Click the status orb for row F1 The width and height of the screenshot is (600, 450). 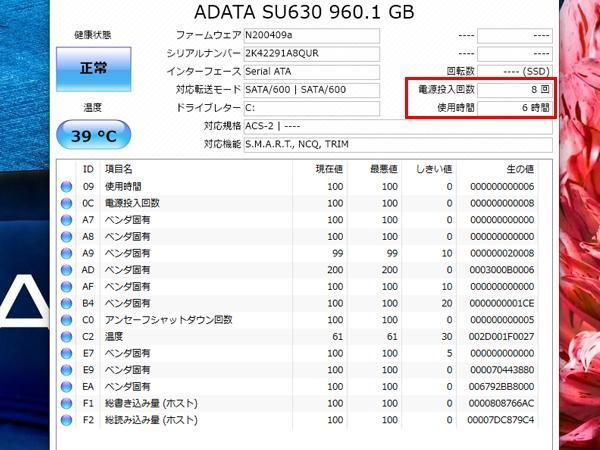(x=66, y=403)
